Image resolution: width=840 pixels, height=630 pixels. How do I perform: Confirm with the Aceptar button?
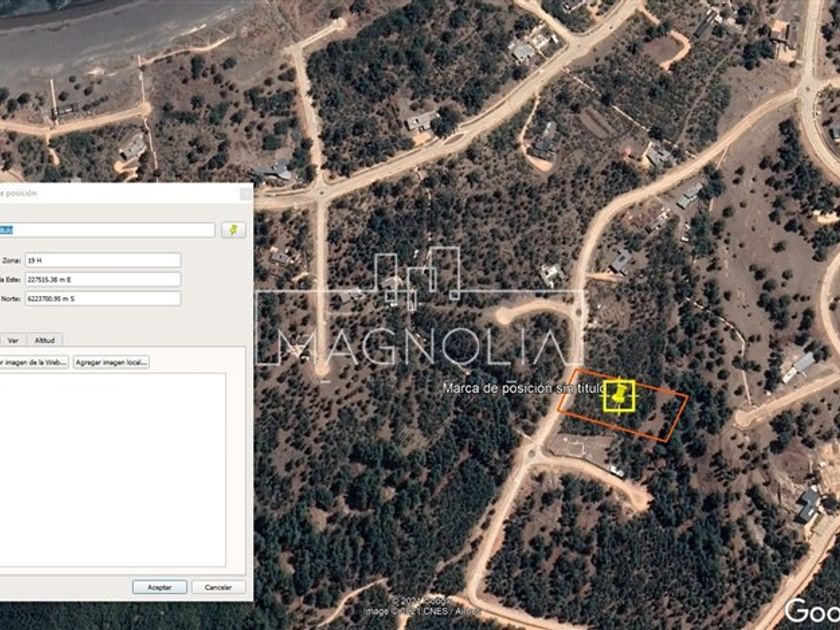(x=160, y=588)
